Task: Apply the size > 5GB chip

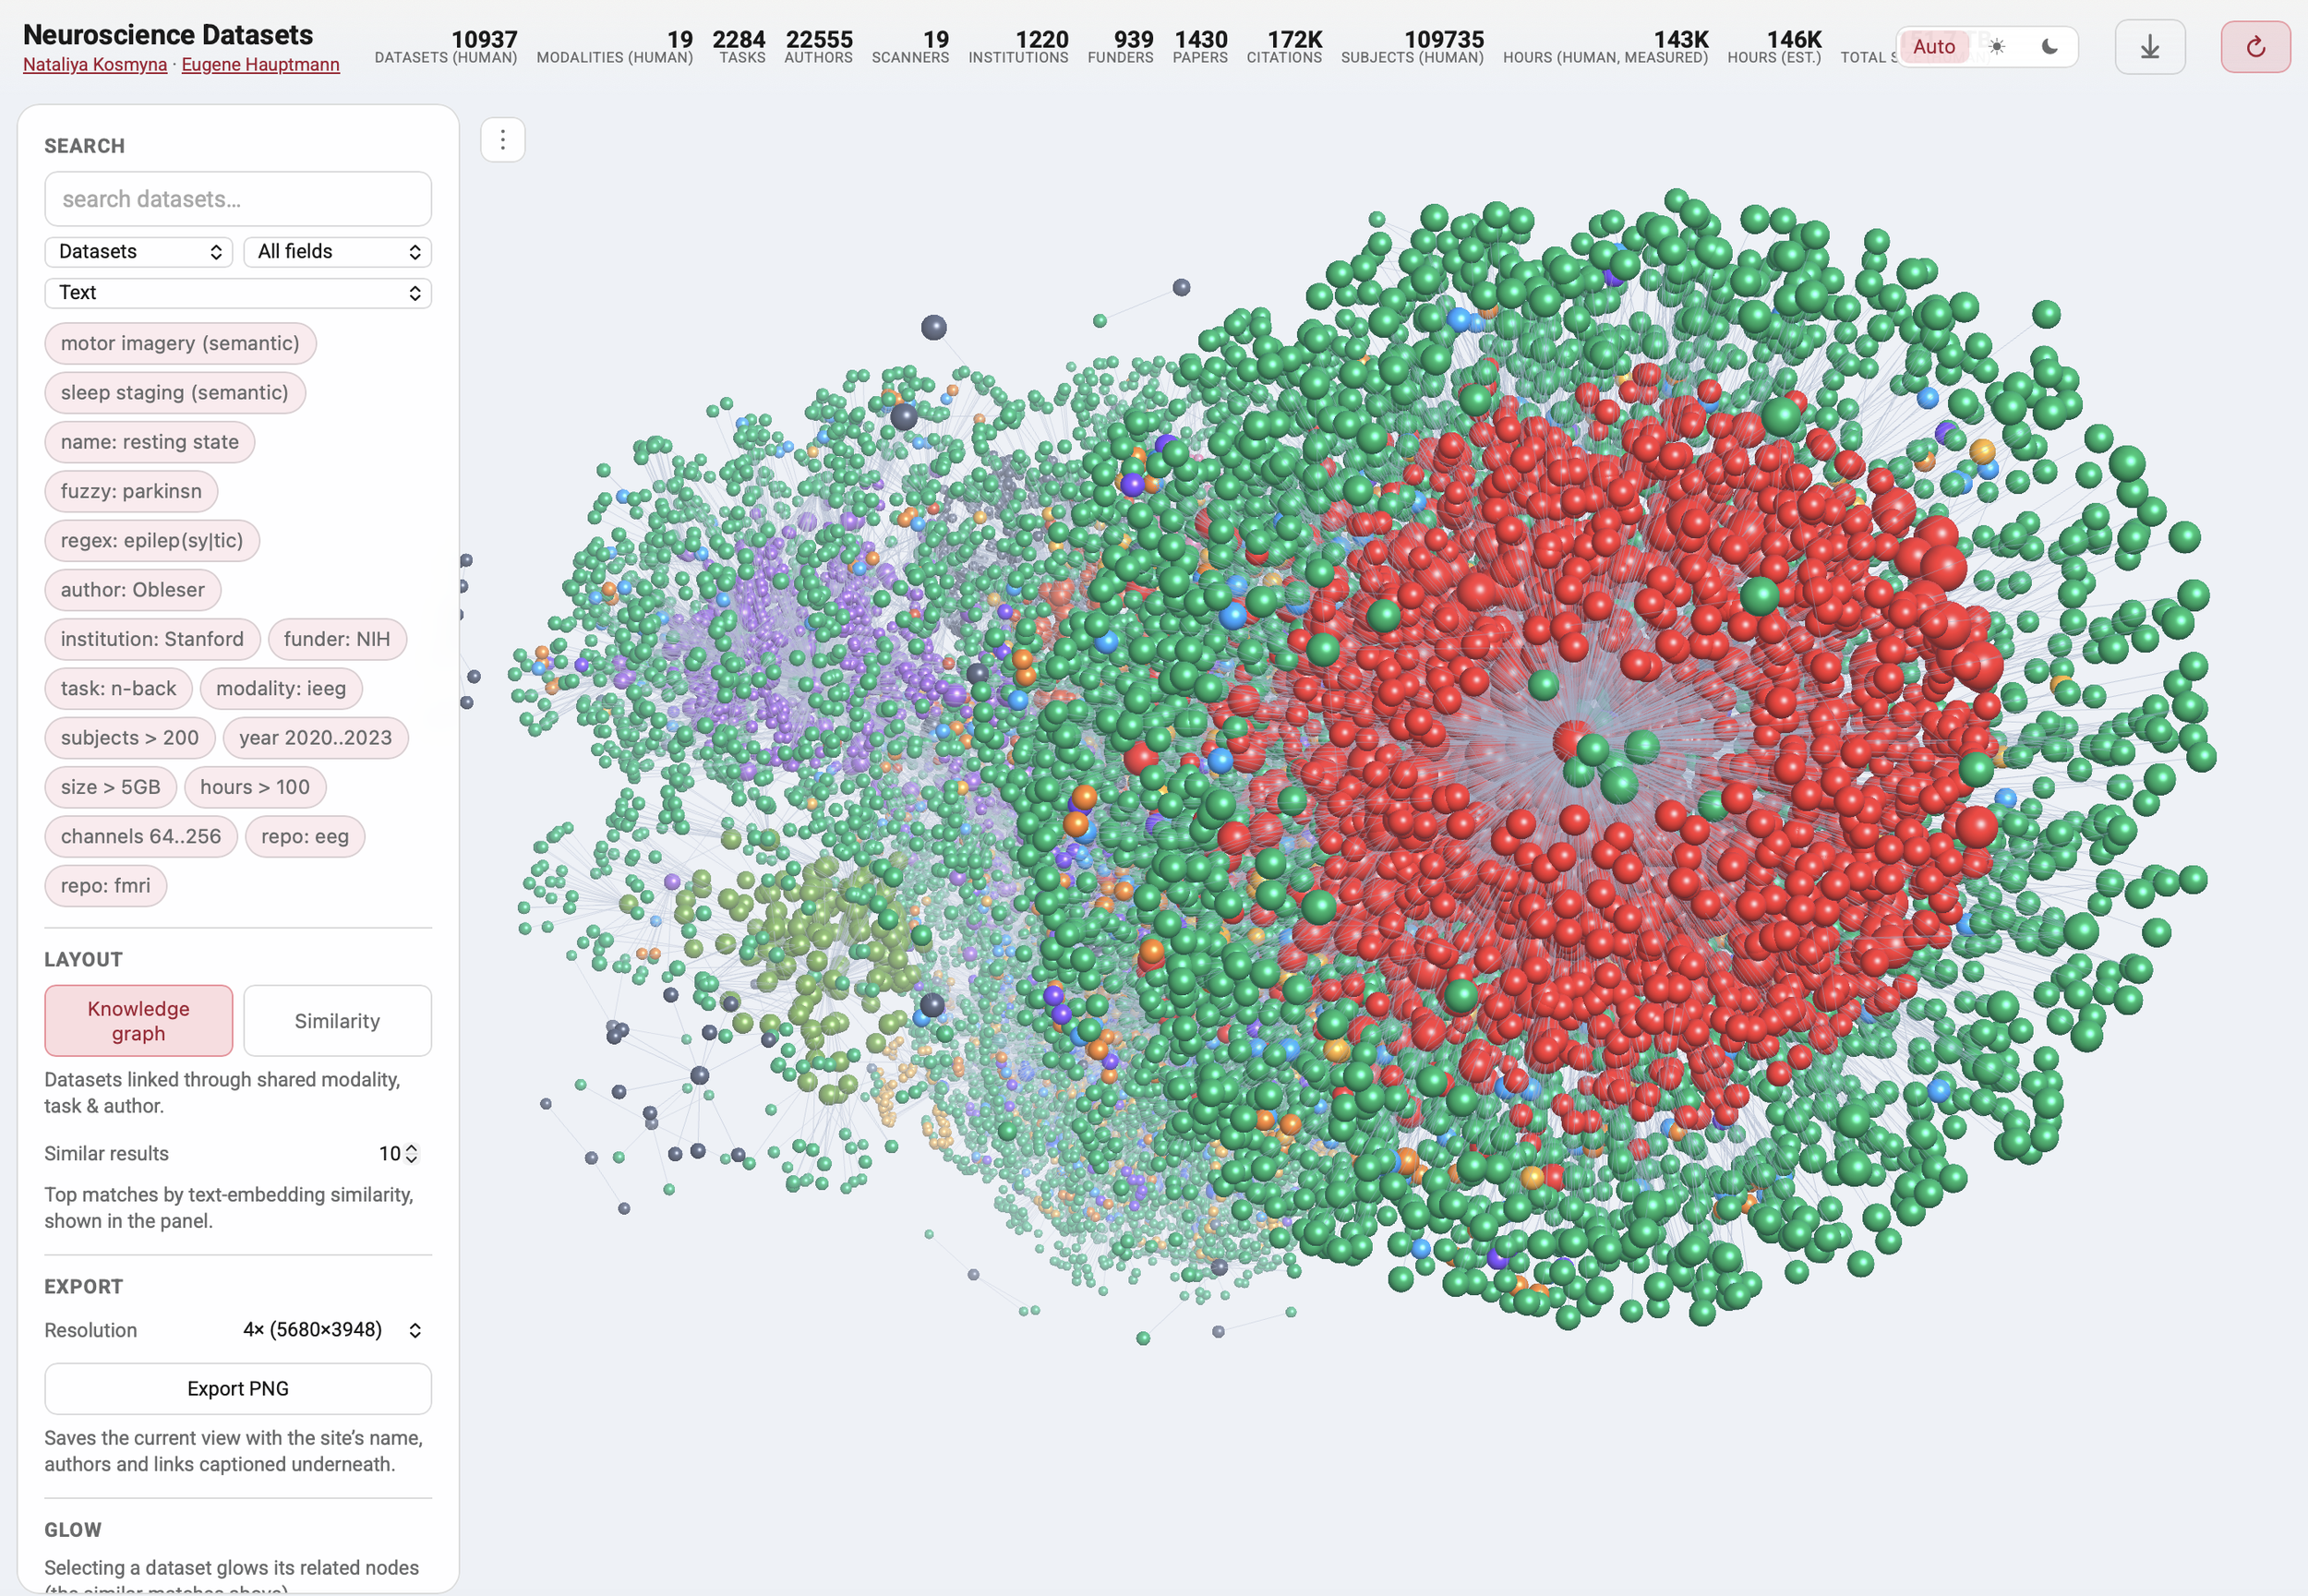Action: 111,787
